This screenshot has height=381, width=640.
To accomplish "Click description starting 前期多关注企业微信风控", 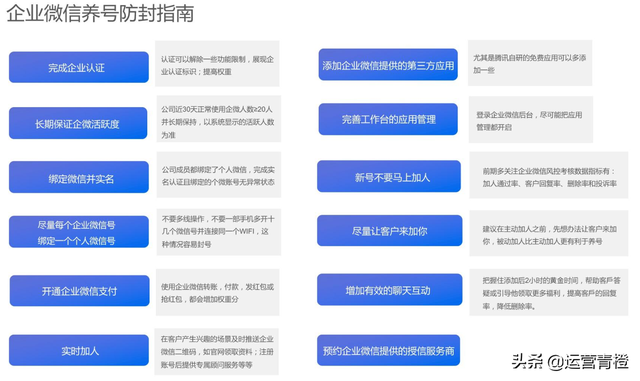I will [549, 175].
